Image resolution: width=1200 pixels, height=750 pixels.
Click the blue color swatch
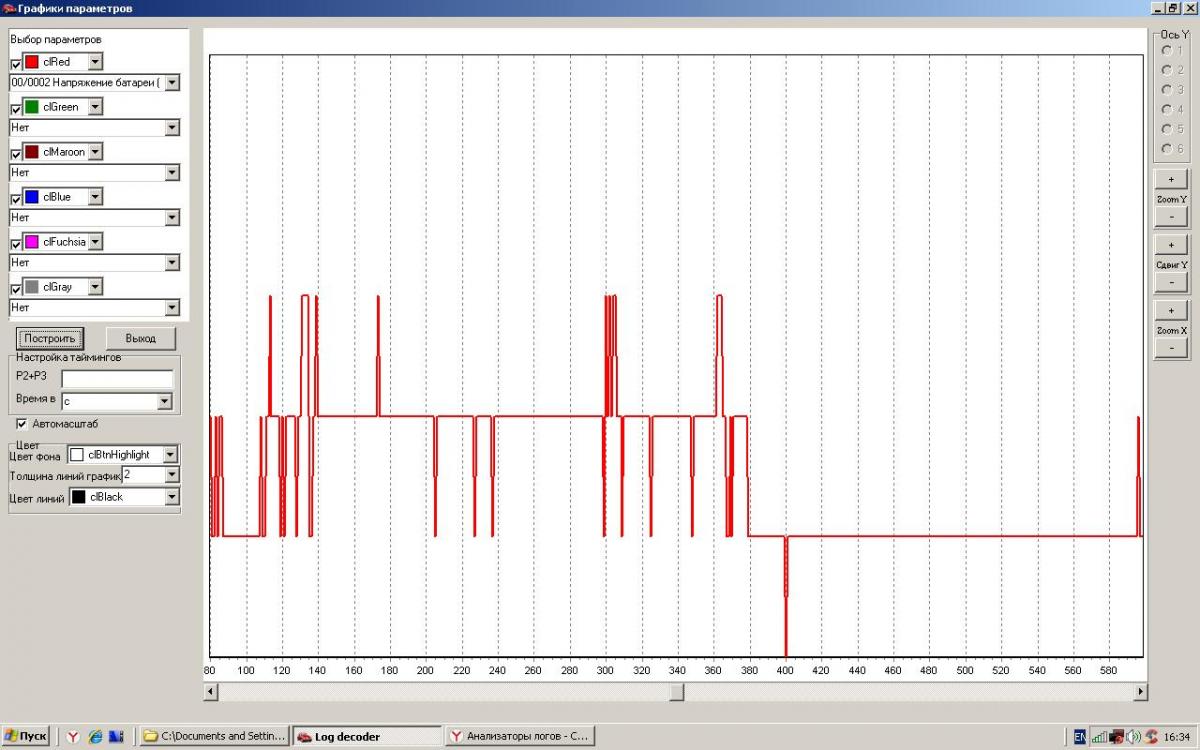pyautogui.click(x=32, y=197)
